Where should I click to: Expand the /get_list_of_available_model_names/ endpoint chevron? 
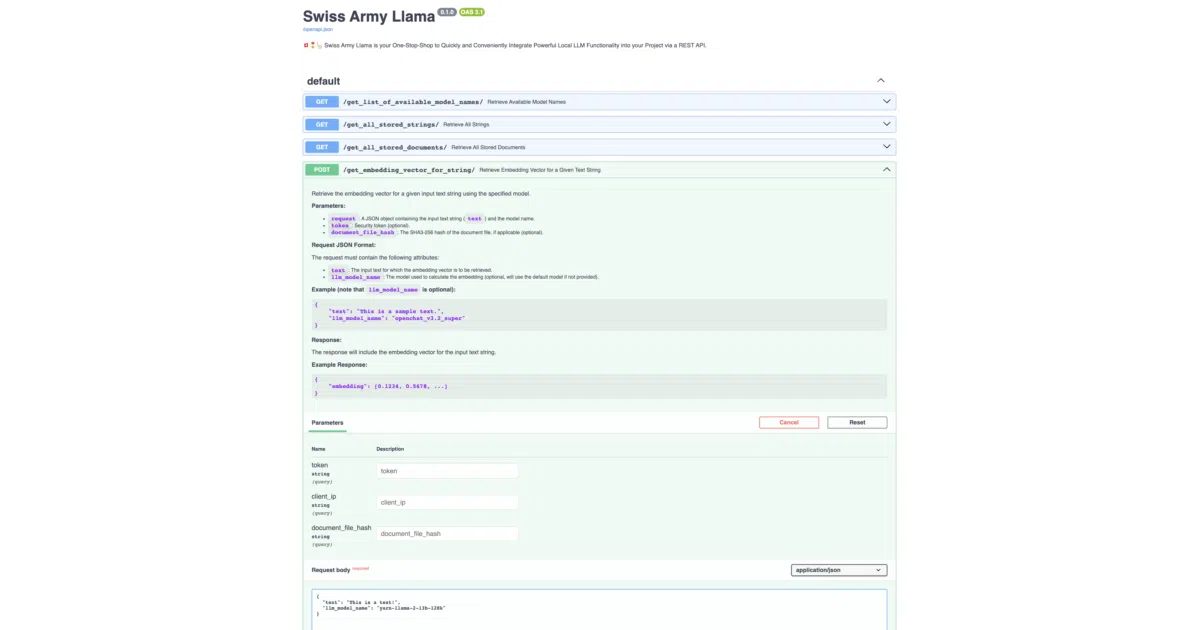pos(886,101)
